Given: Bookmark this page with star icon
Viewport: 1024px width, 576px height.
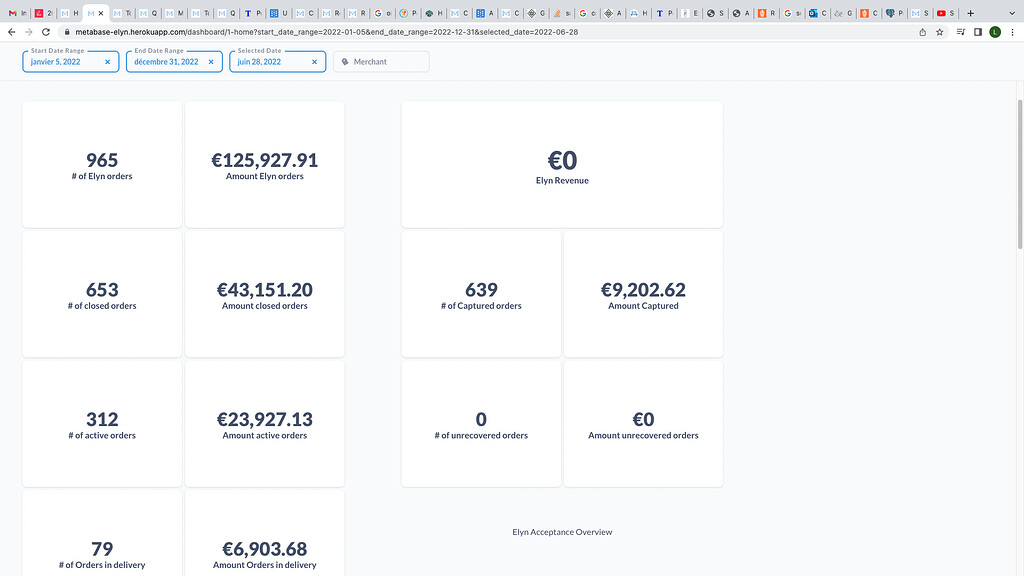Looking at the screenshot, I should [x=940, y=32].
